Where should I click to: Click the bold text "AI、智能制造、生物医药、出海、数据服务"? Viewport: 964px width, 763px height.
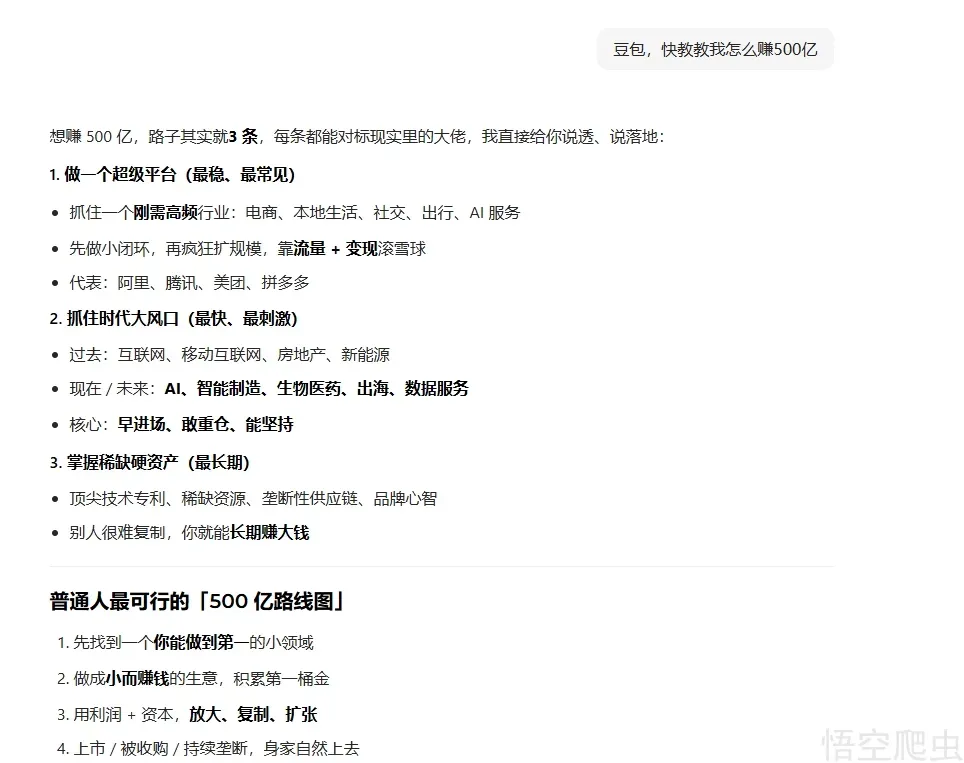pyautogui.click(x=316, y=389)
